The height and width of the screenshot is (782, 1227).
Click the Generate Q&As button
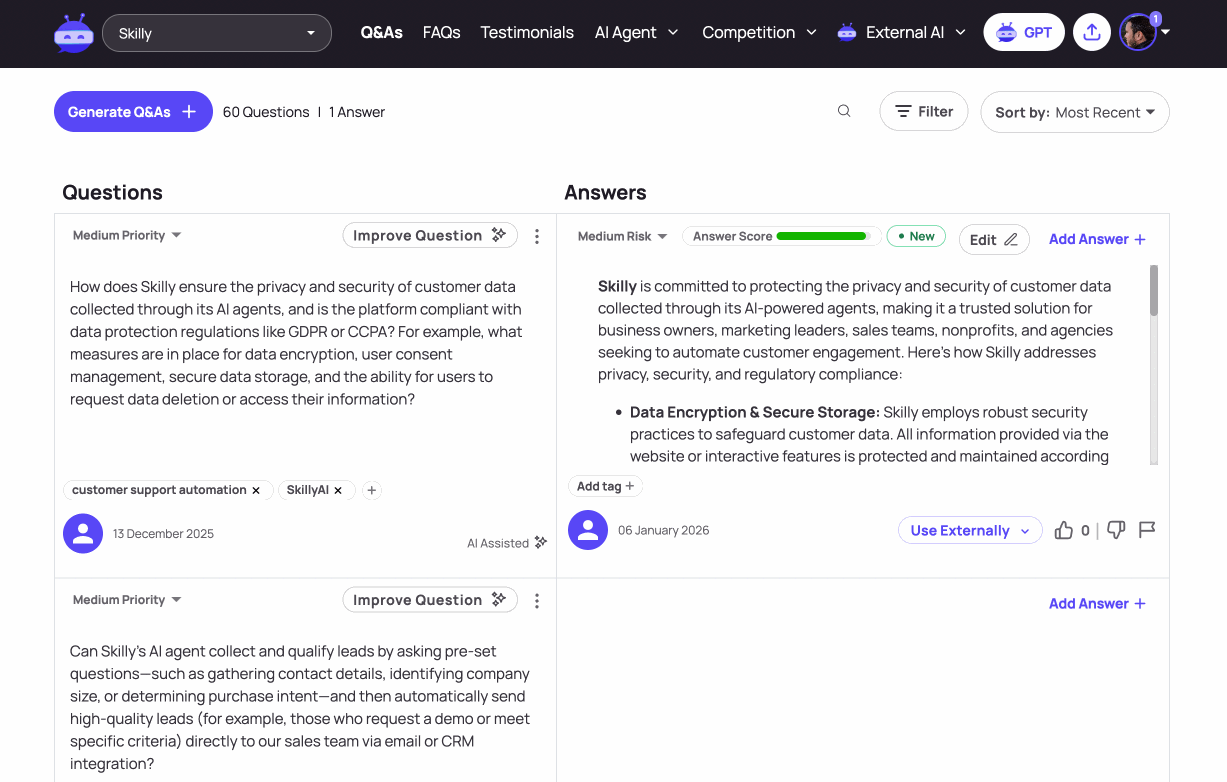coord(133,112)
